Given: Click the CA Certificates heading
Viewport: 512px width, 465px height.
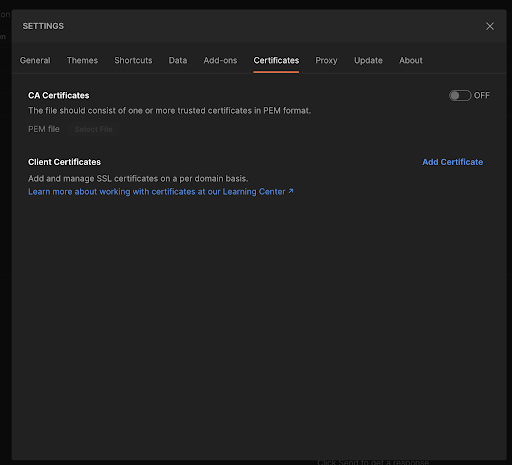Looking at the screenshot, I should [59, 96].
